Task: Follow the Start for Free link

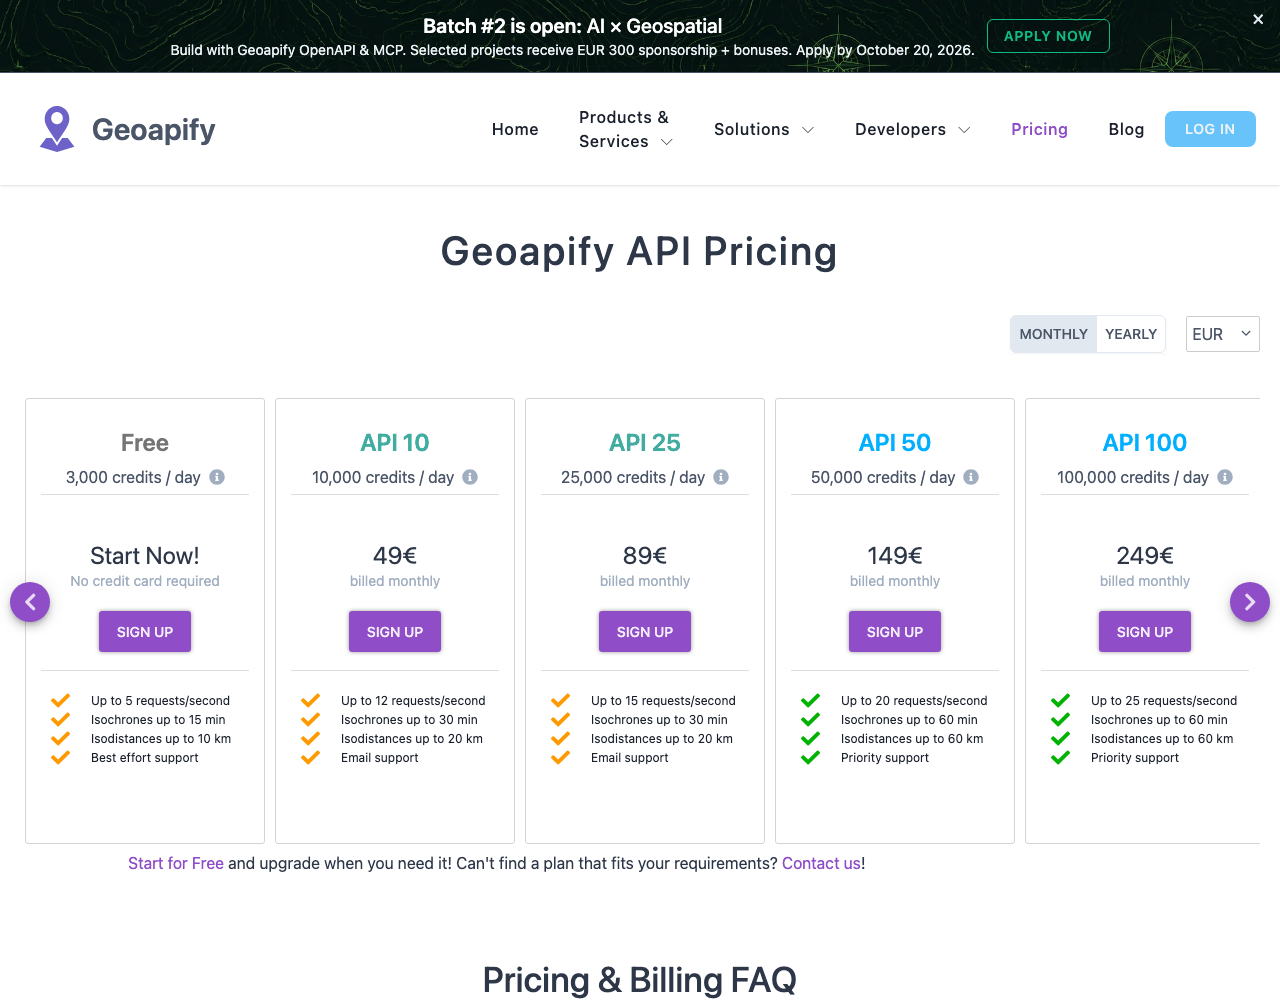Action: pyautogui.click(x=176, y=863)
